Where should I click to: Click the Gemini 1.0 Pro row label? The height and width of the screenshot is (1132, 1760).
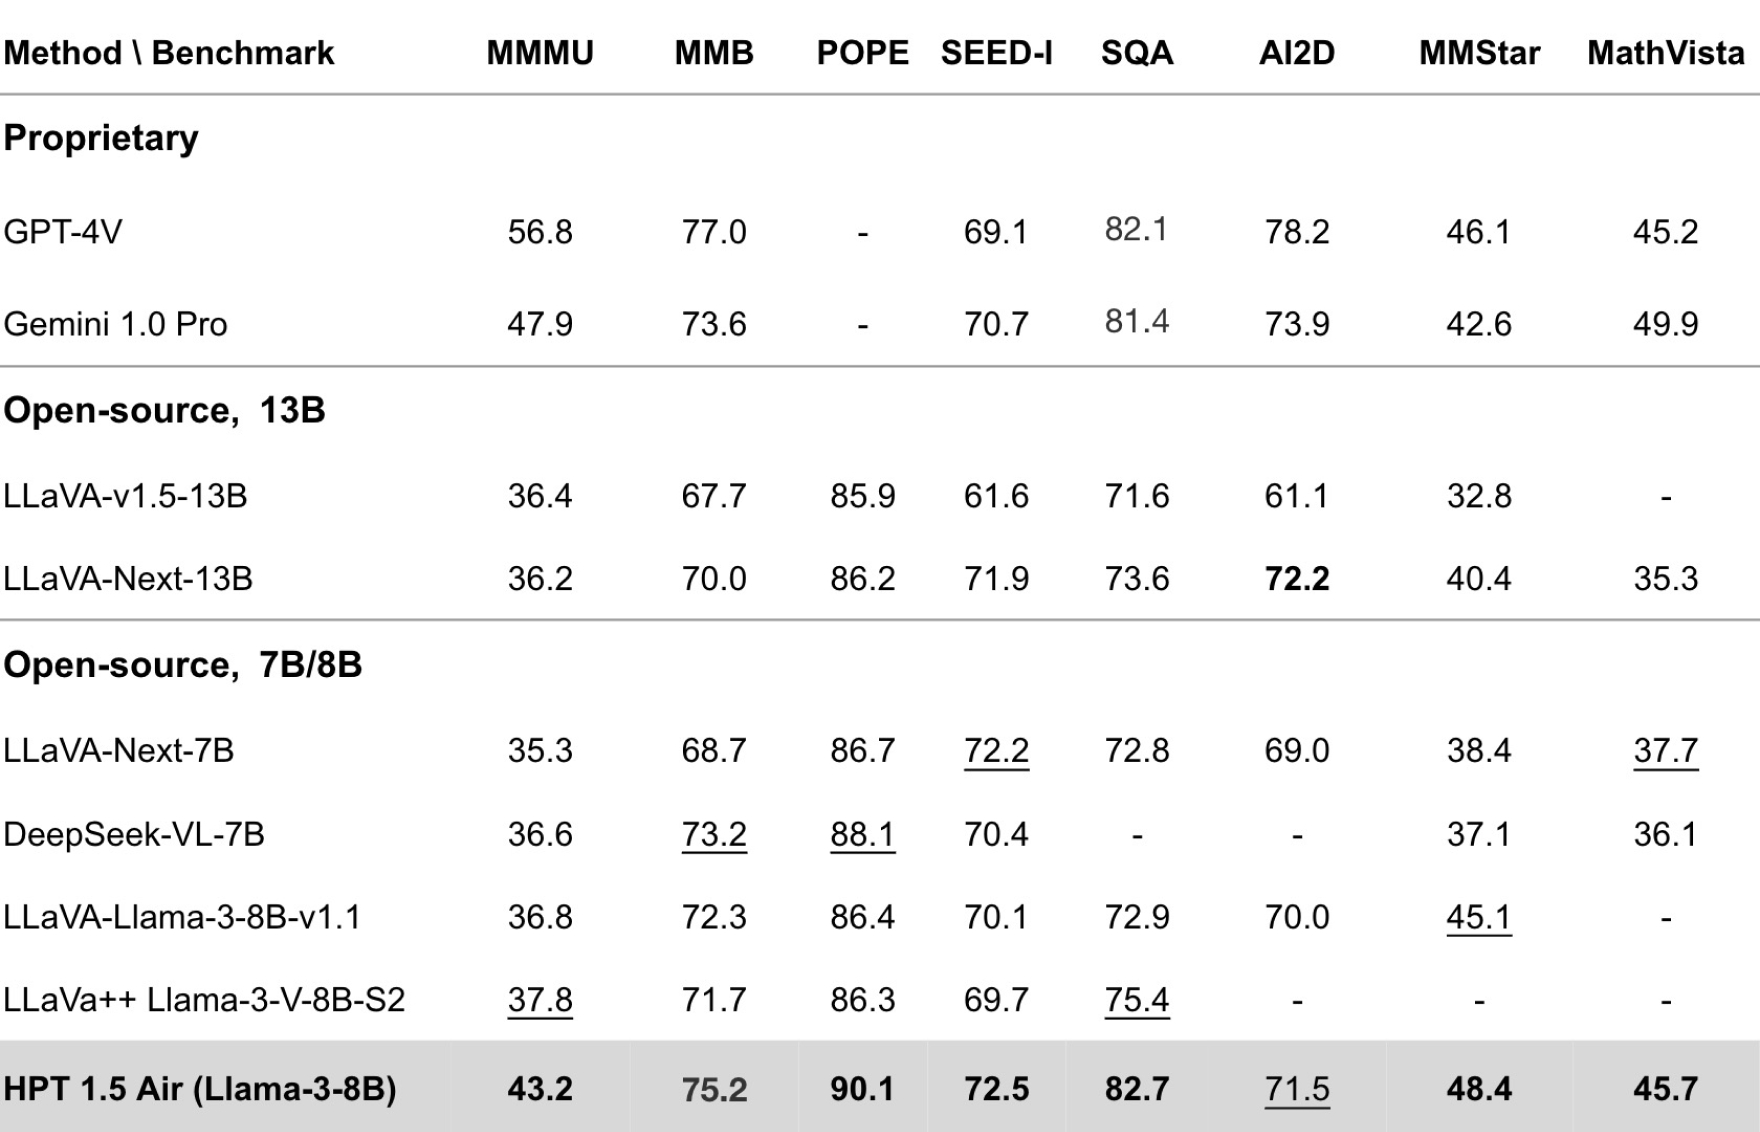click(x=115, y=324)
